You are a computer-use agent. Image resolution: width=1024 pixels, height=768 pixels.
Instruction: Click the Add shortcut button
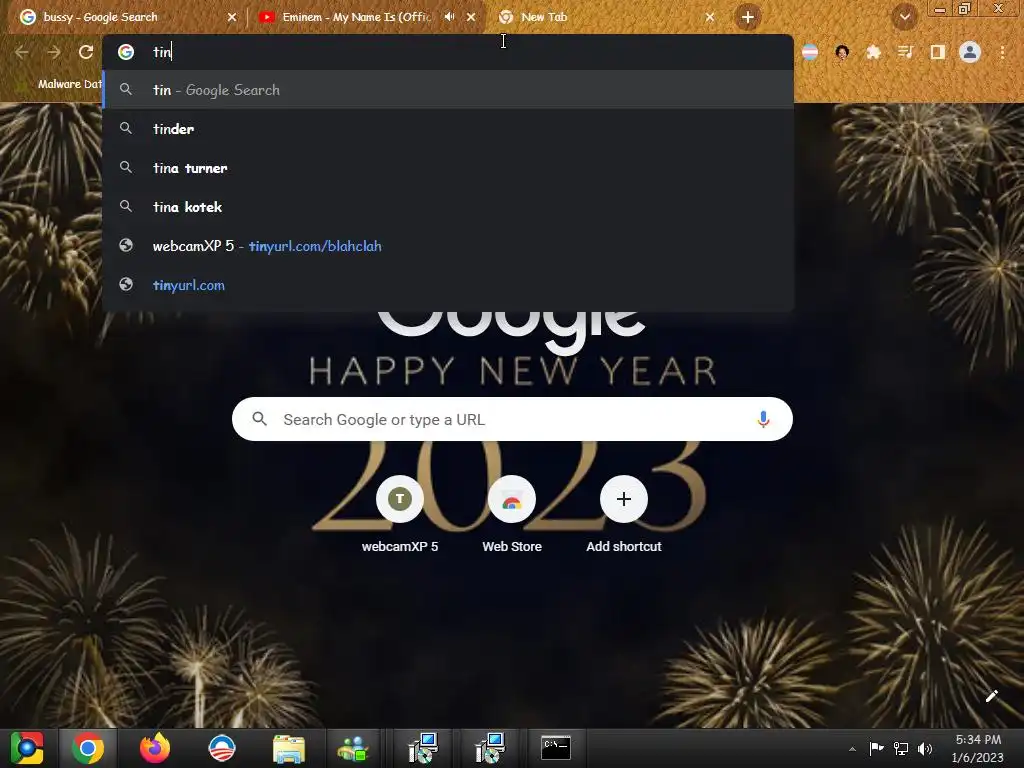pyautogui.click(x=624, y=515)
